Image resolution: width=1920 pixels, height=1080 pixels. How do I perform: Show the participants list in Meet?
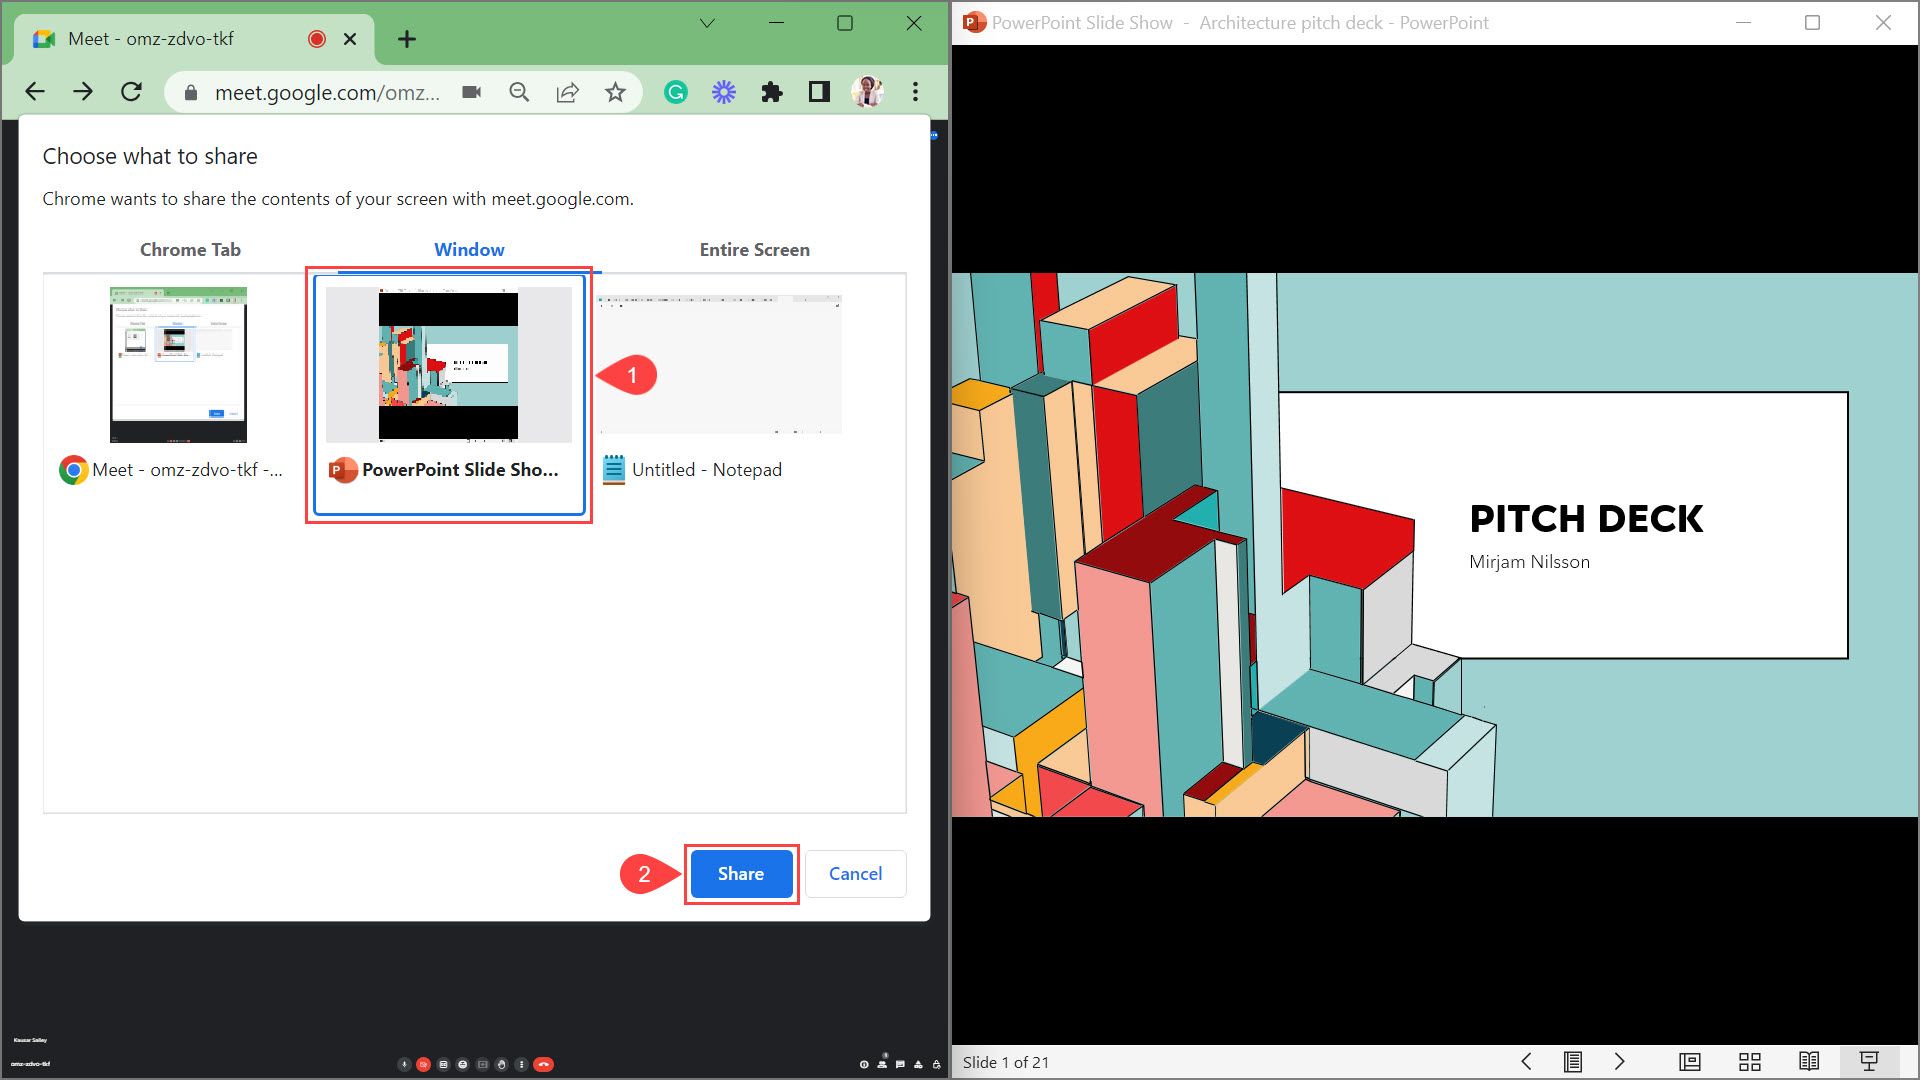[x=881, y=1063]
